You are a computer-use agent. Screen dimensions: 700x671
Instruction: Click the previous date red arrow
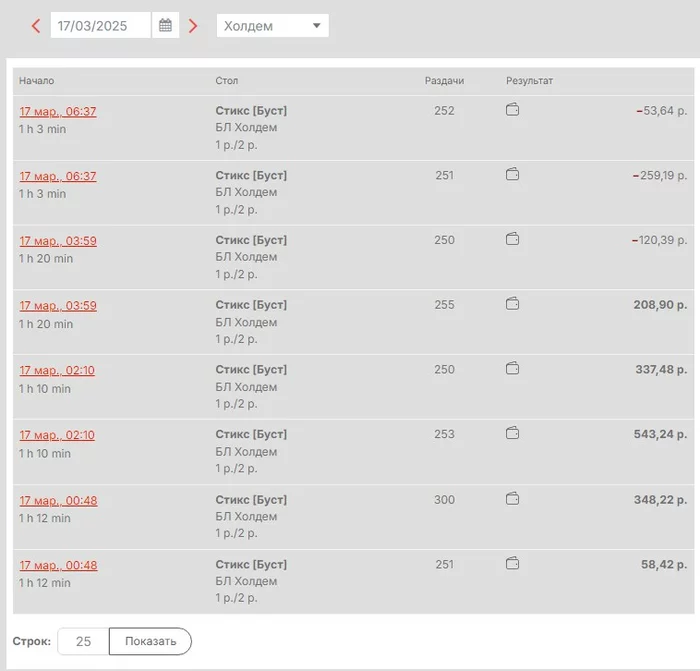click(x=36, y=26)
